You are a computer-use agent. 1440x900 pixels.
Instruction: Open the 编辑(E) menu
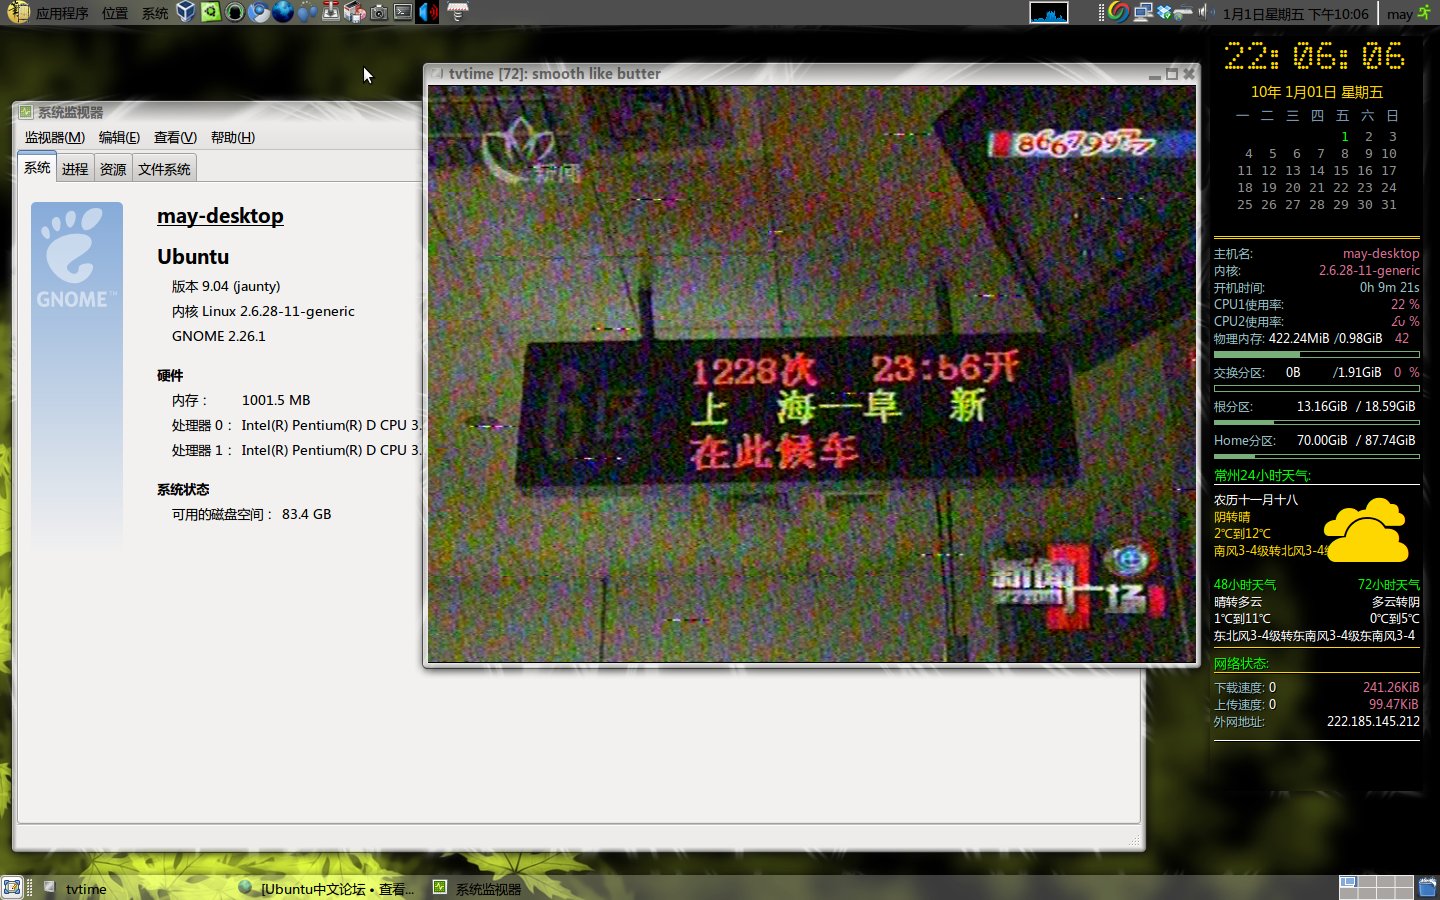click(x=119, y=138)
